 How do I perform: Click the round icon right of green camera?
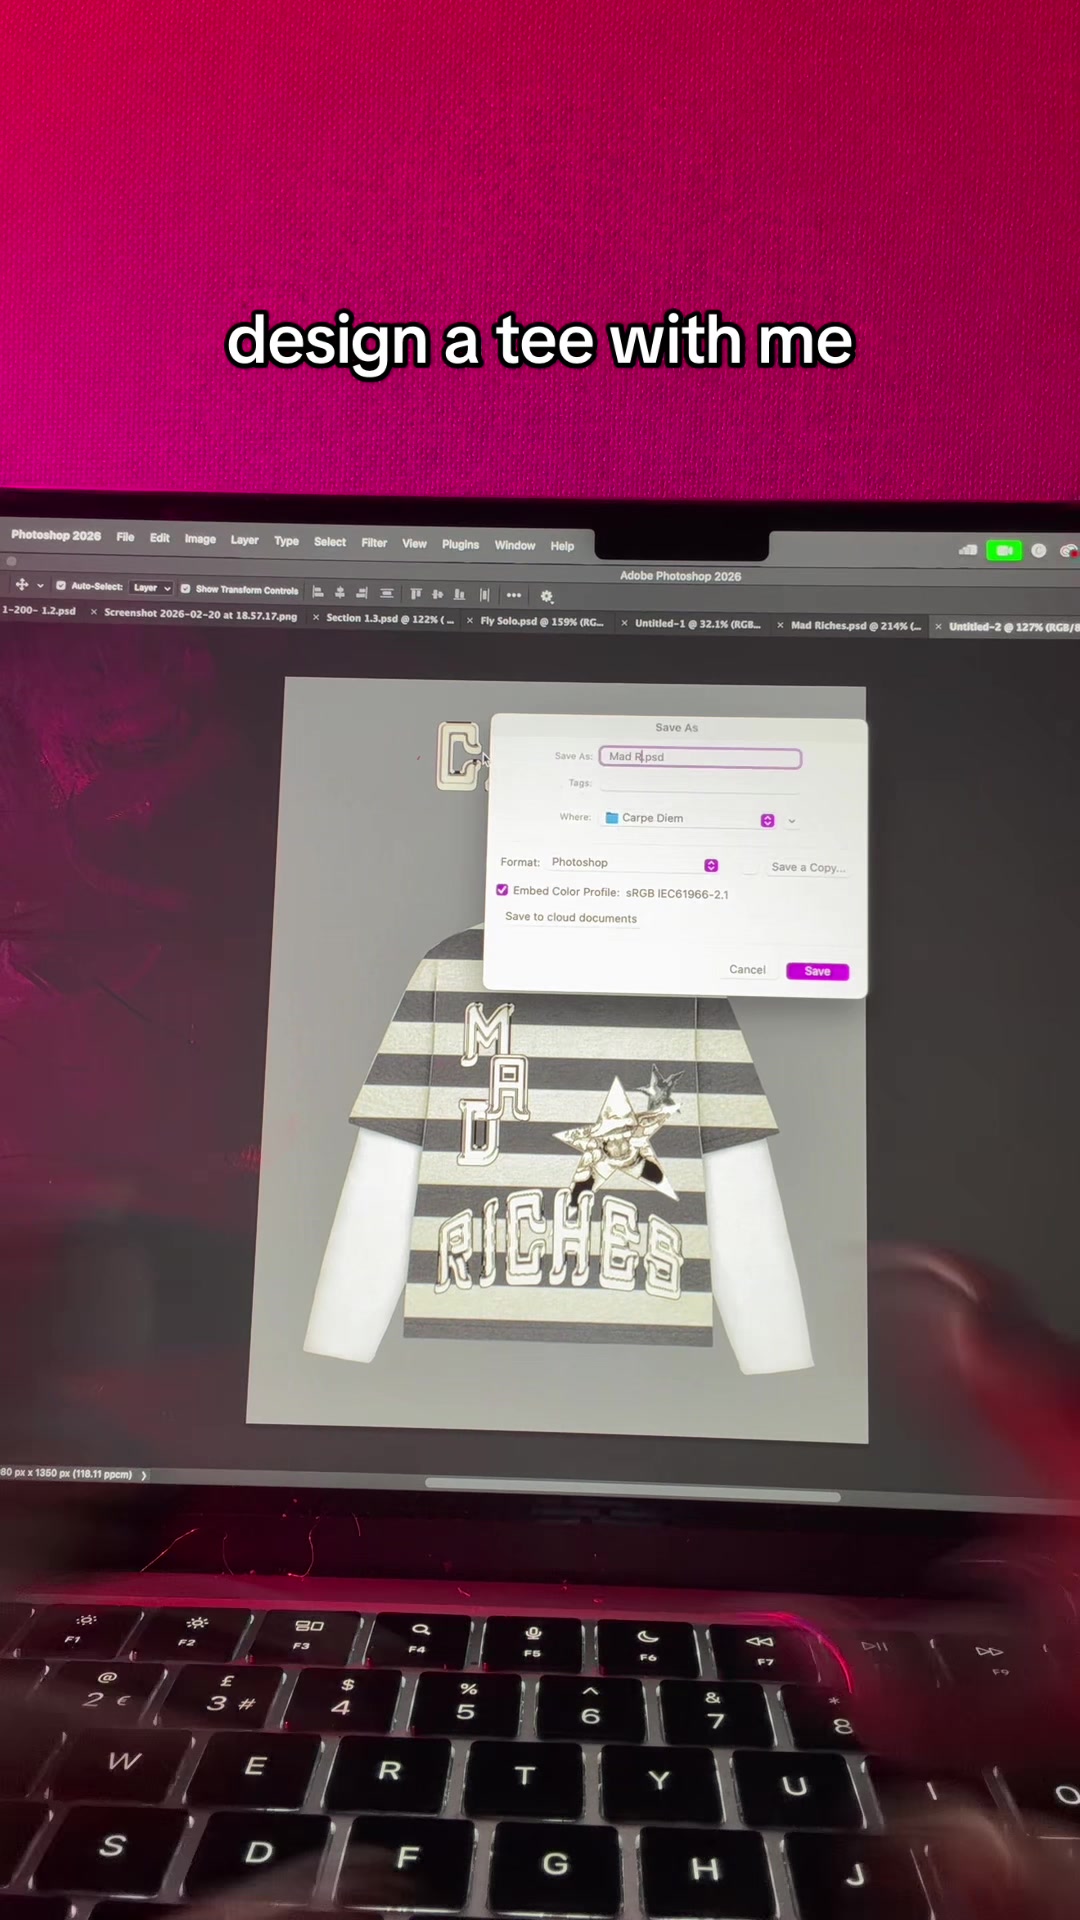pos(1039,551)
